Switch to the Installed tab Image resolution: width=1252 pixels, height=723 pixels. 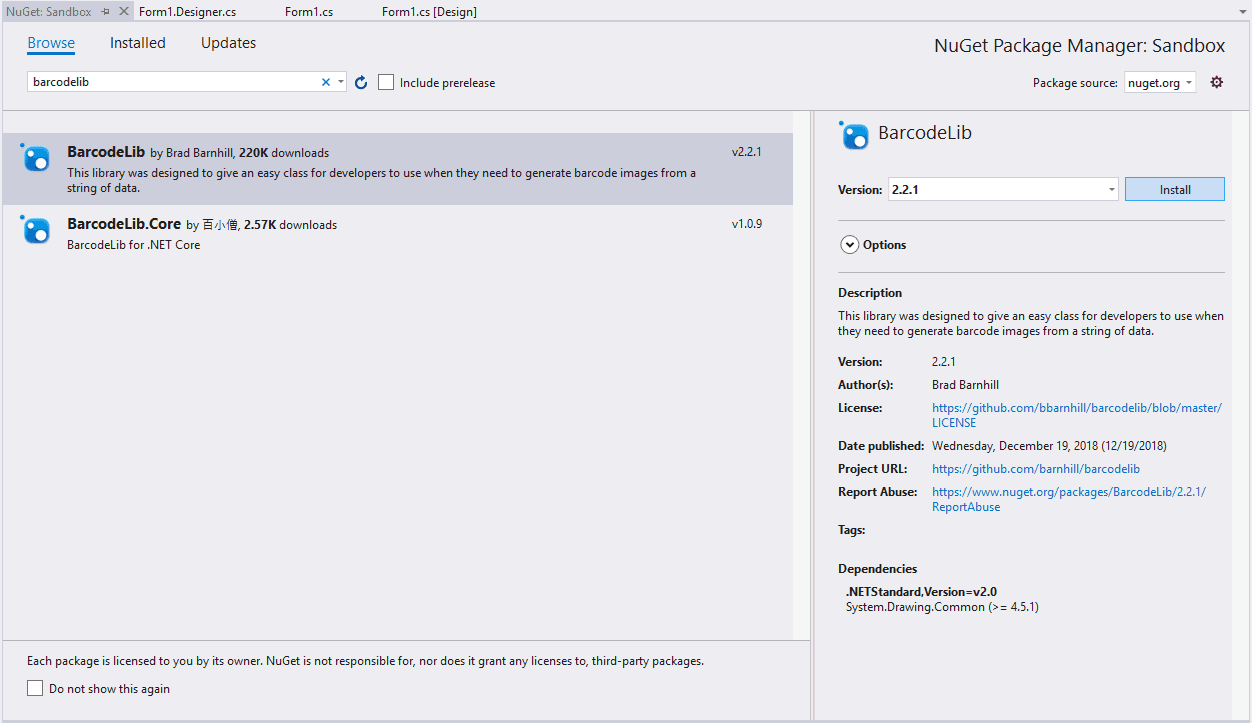(x=138, y=43)
